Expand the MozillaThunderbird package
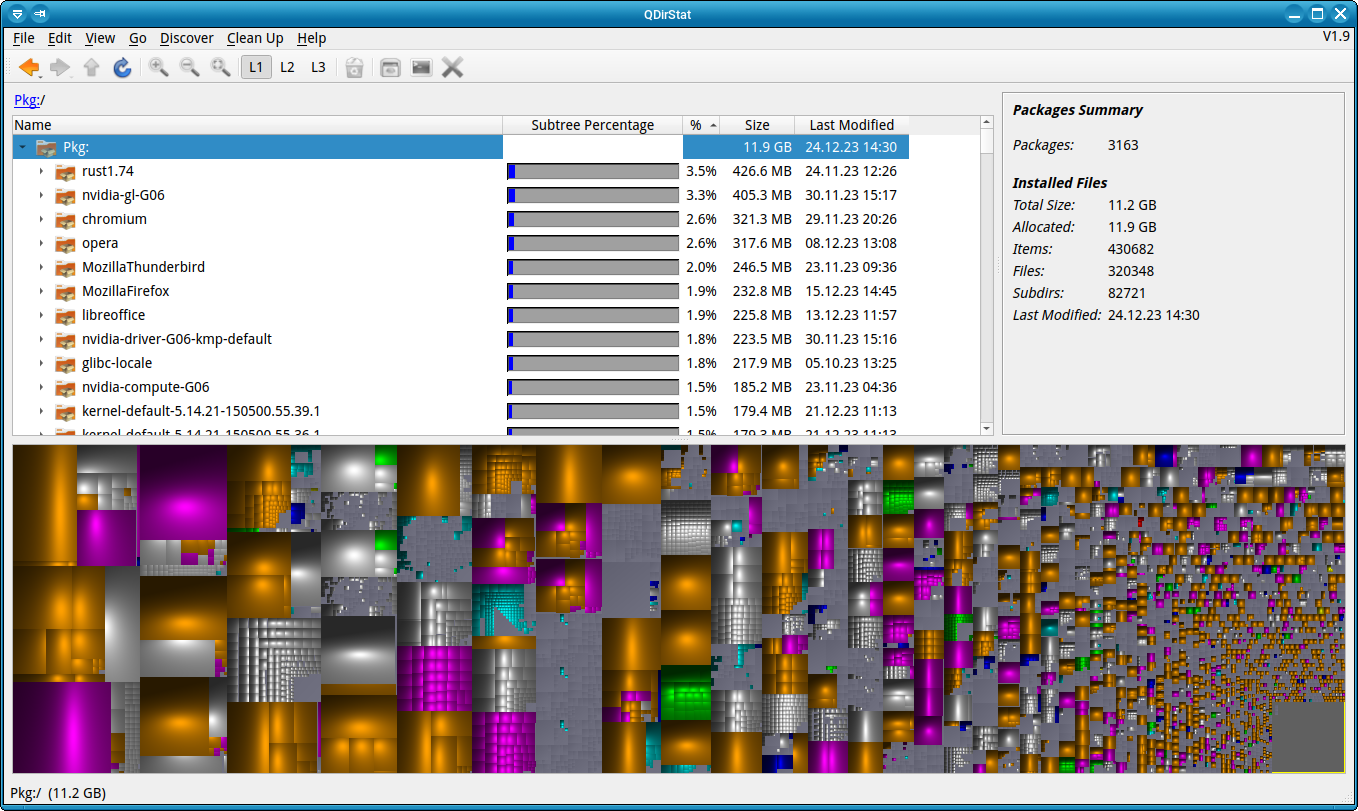1358x811 pixels. 41,267
